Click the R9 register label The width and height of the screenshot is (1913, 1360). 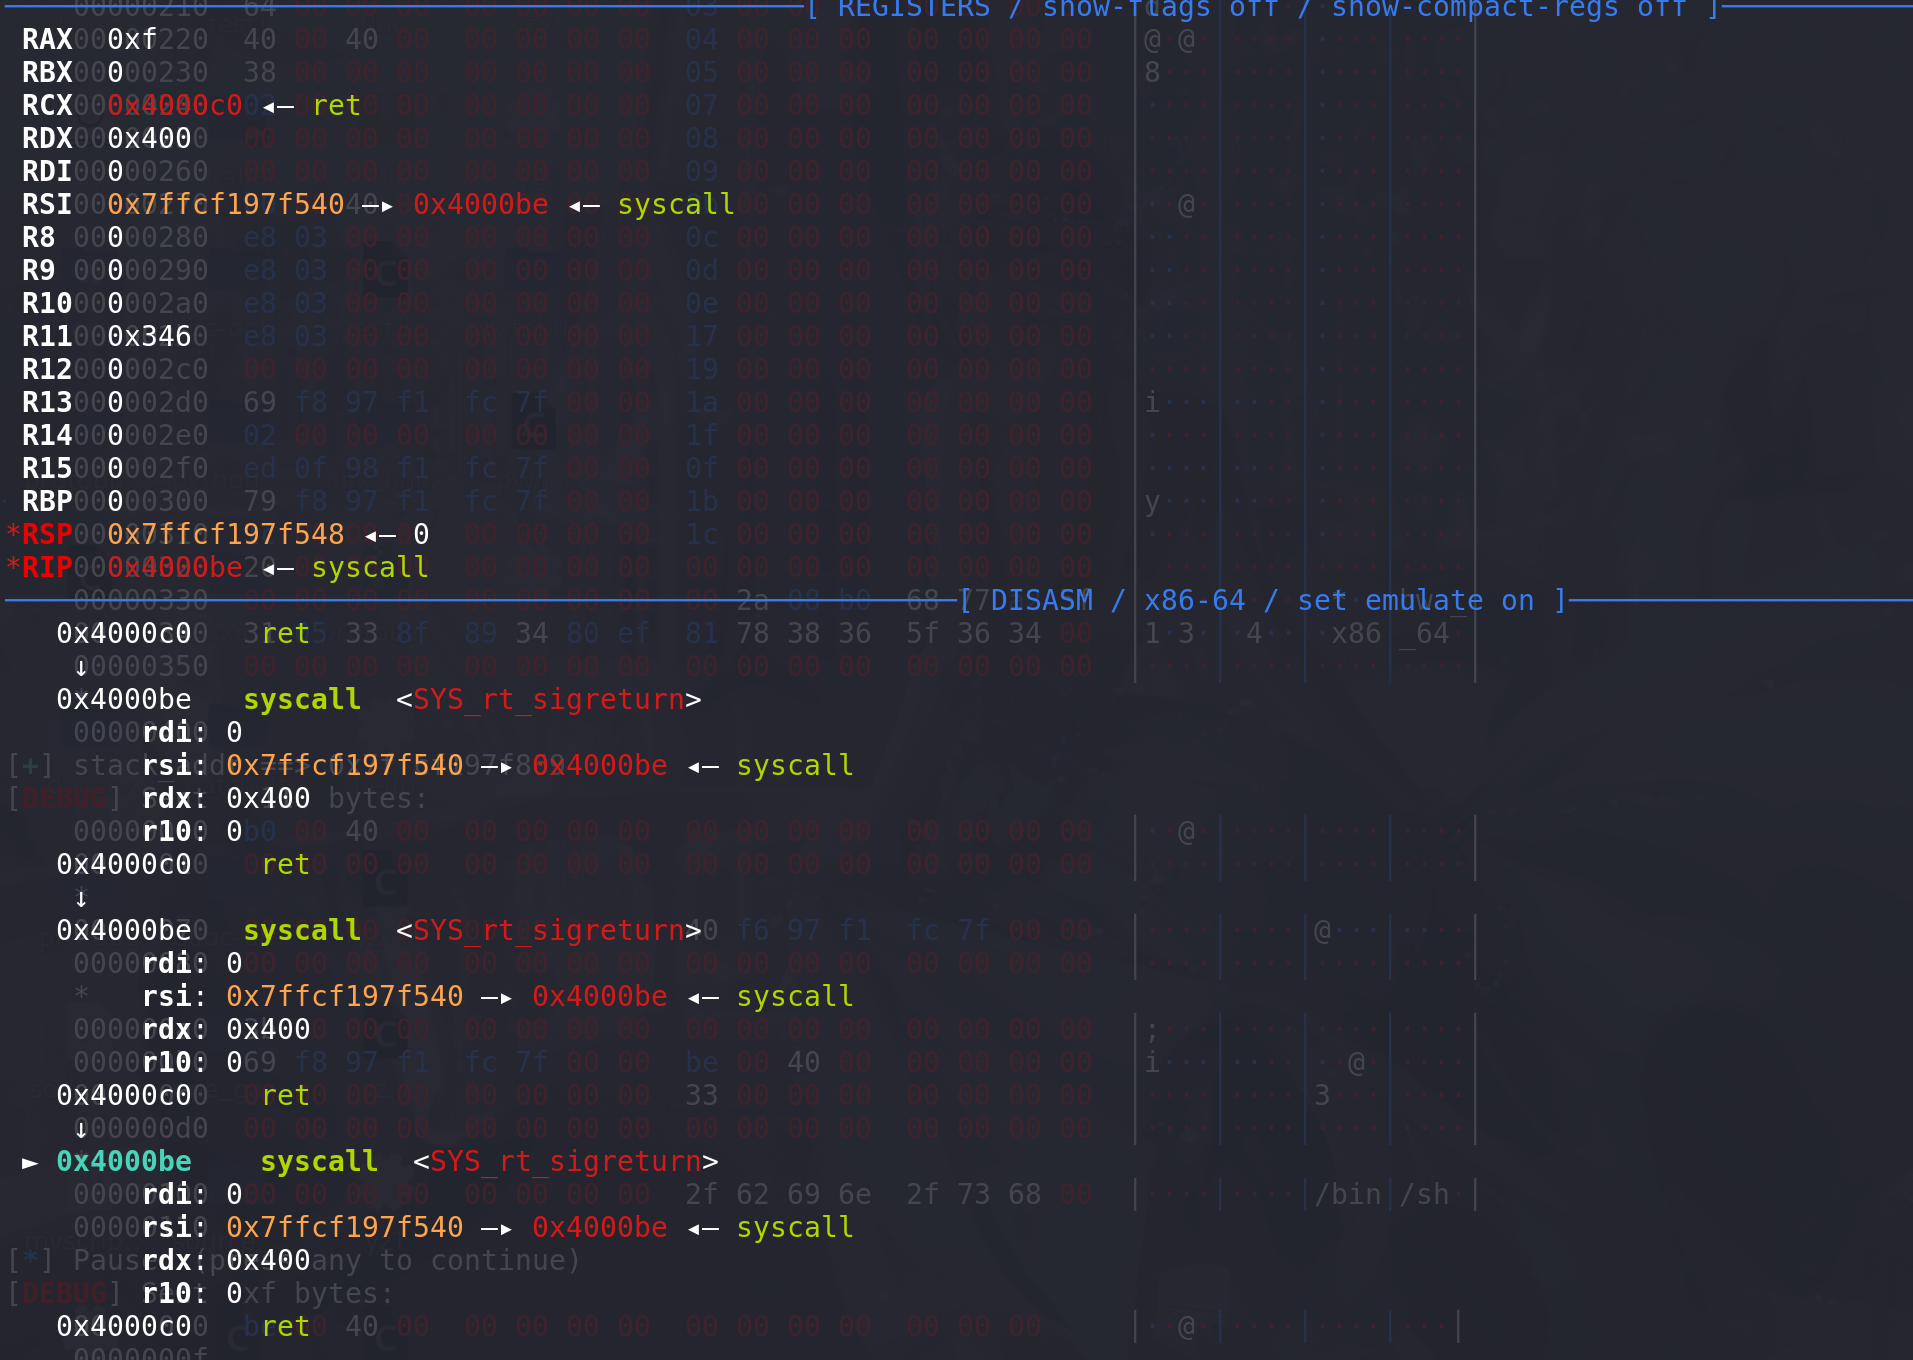(x=39, y=270)
